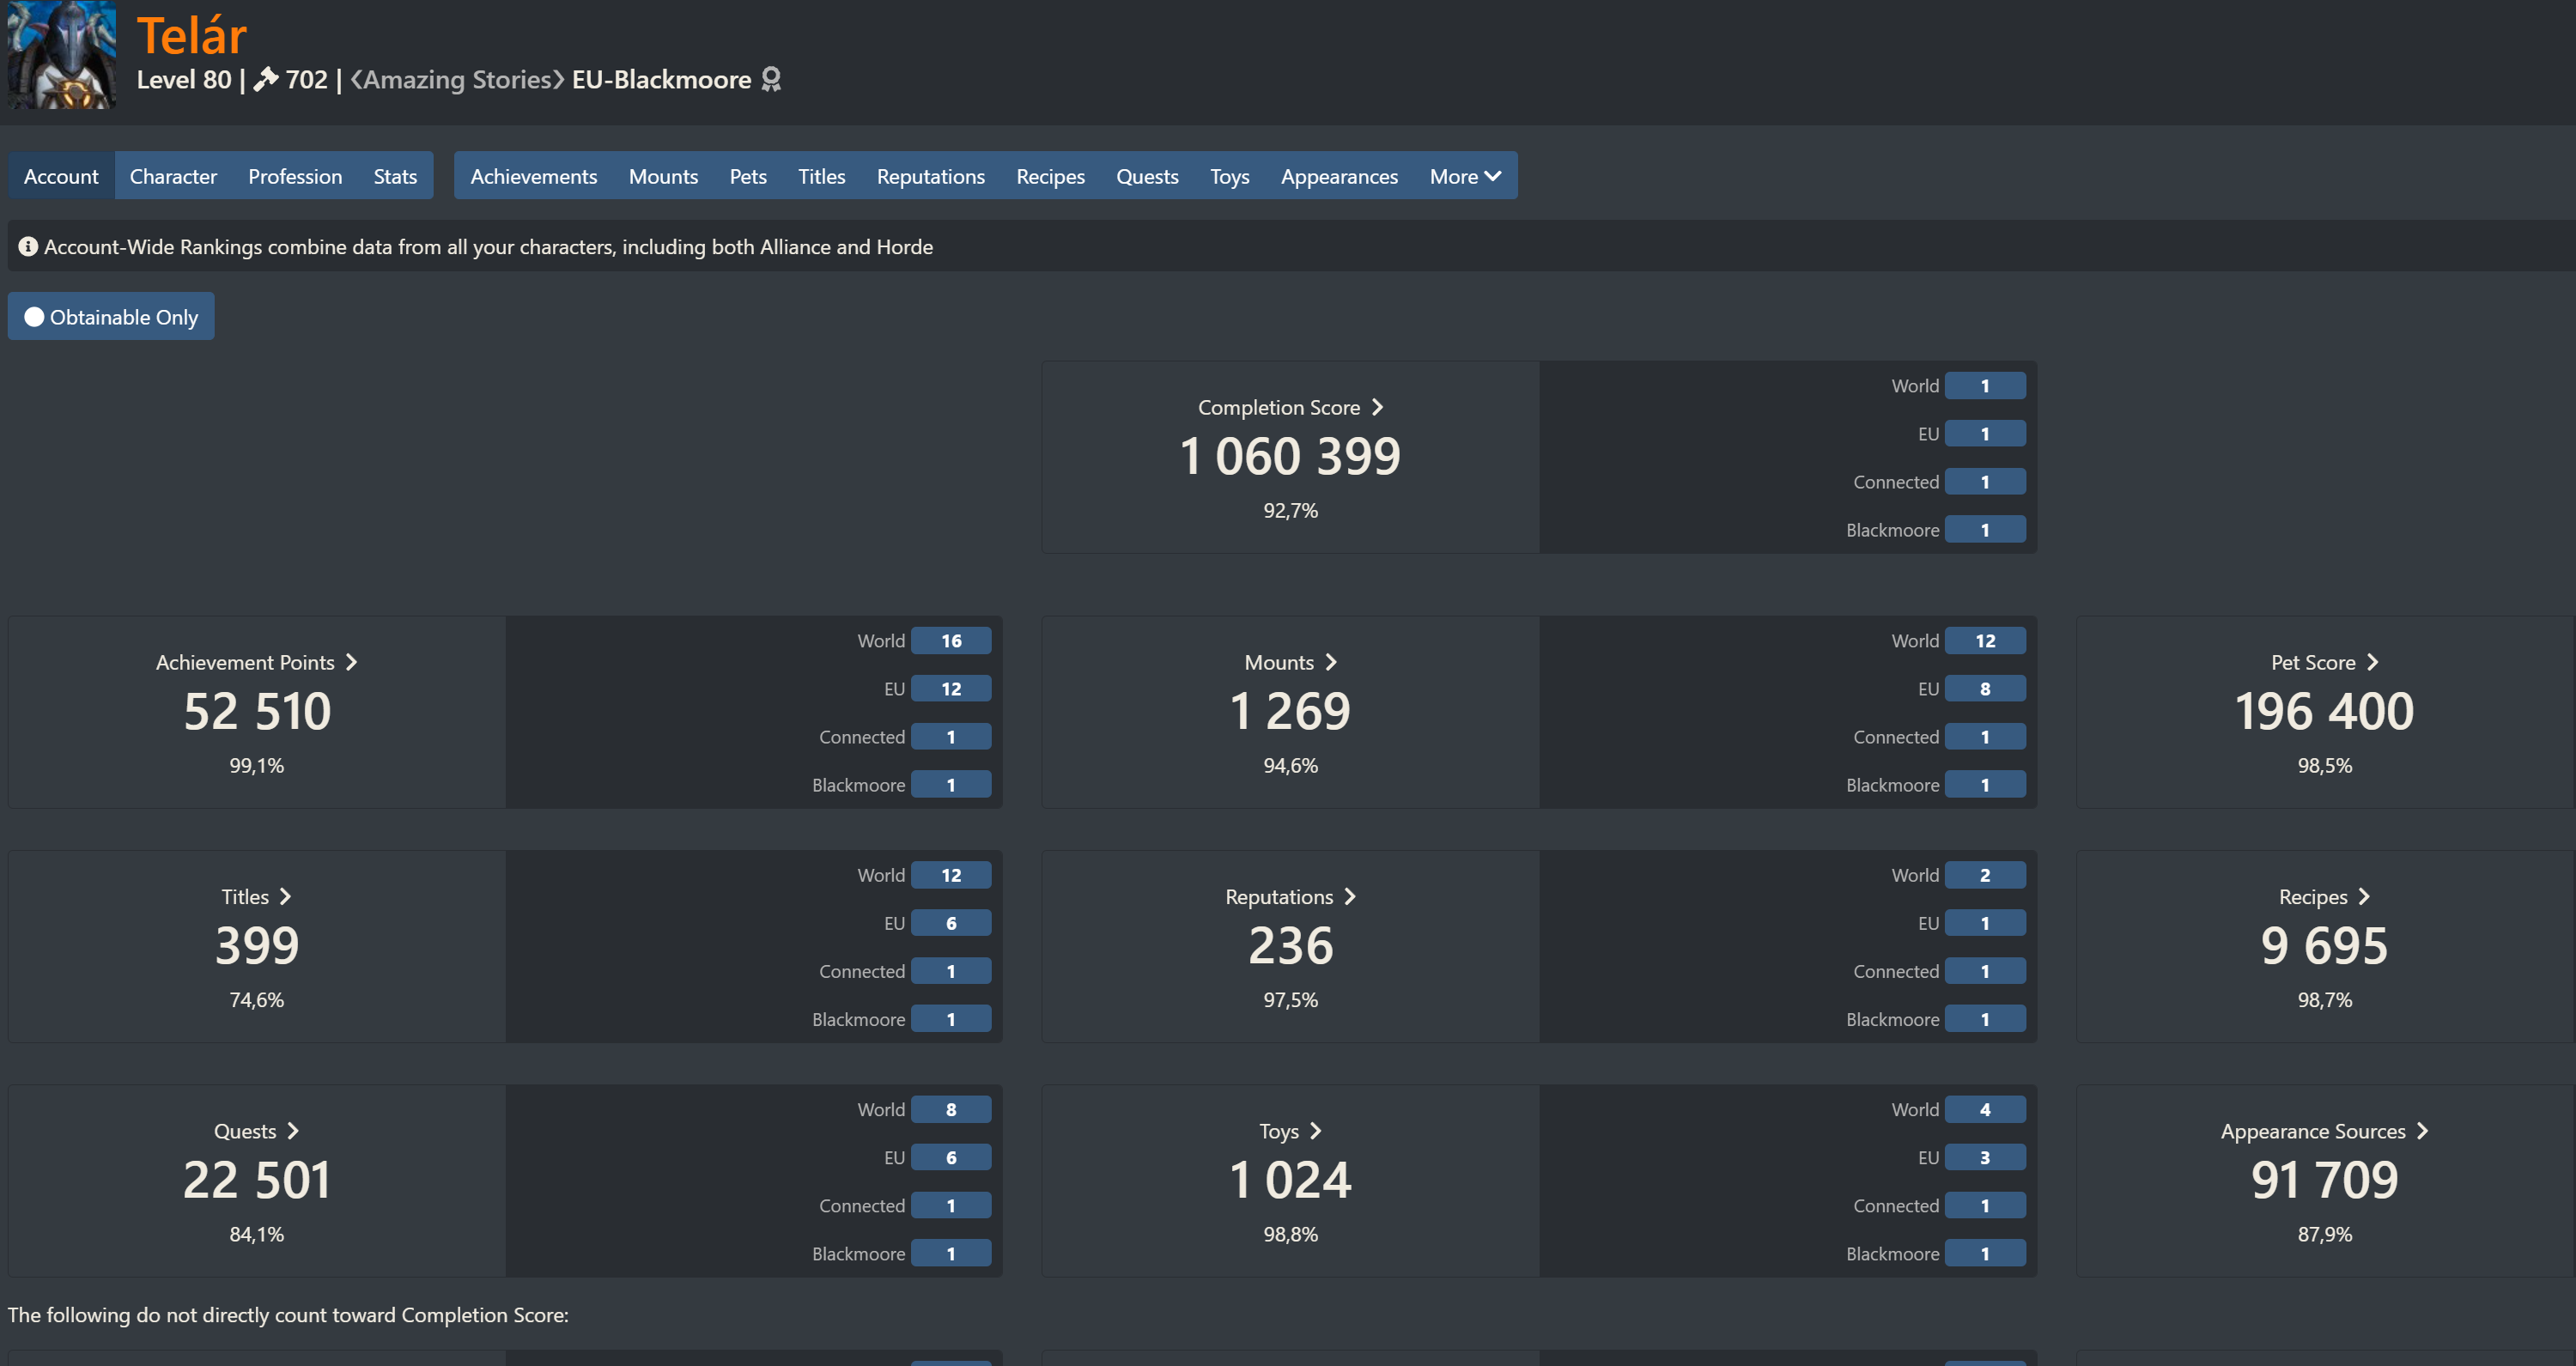This screenshot has height=1366, width=2576.
Task: Open the Quests ranking heading link
Action: [x=246, y=1131]
